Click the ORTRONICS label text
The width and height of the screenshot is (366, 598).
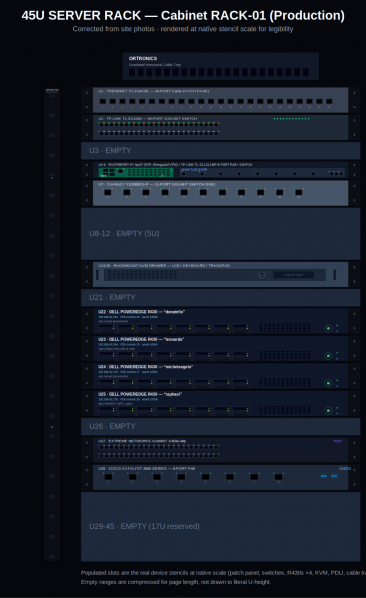(x=143, y=58)
